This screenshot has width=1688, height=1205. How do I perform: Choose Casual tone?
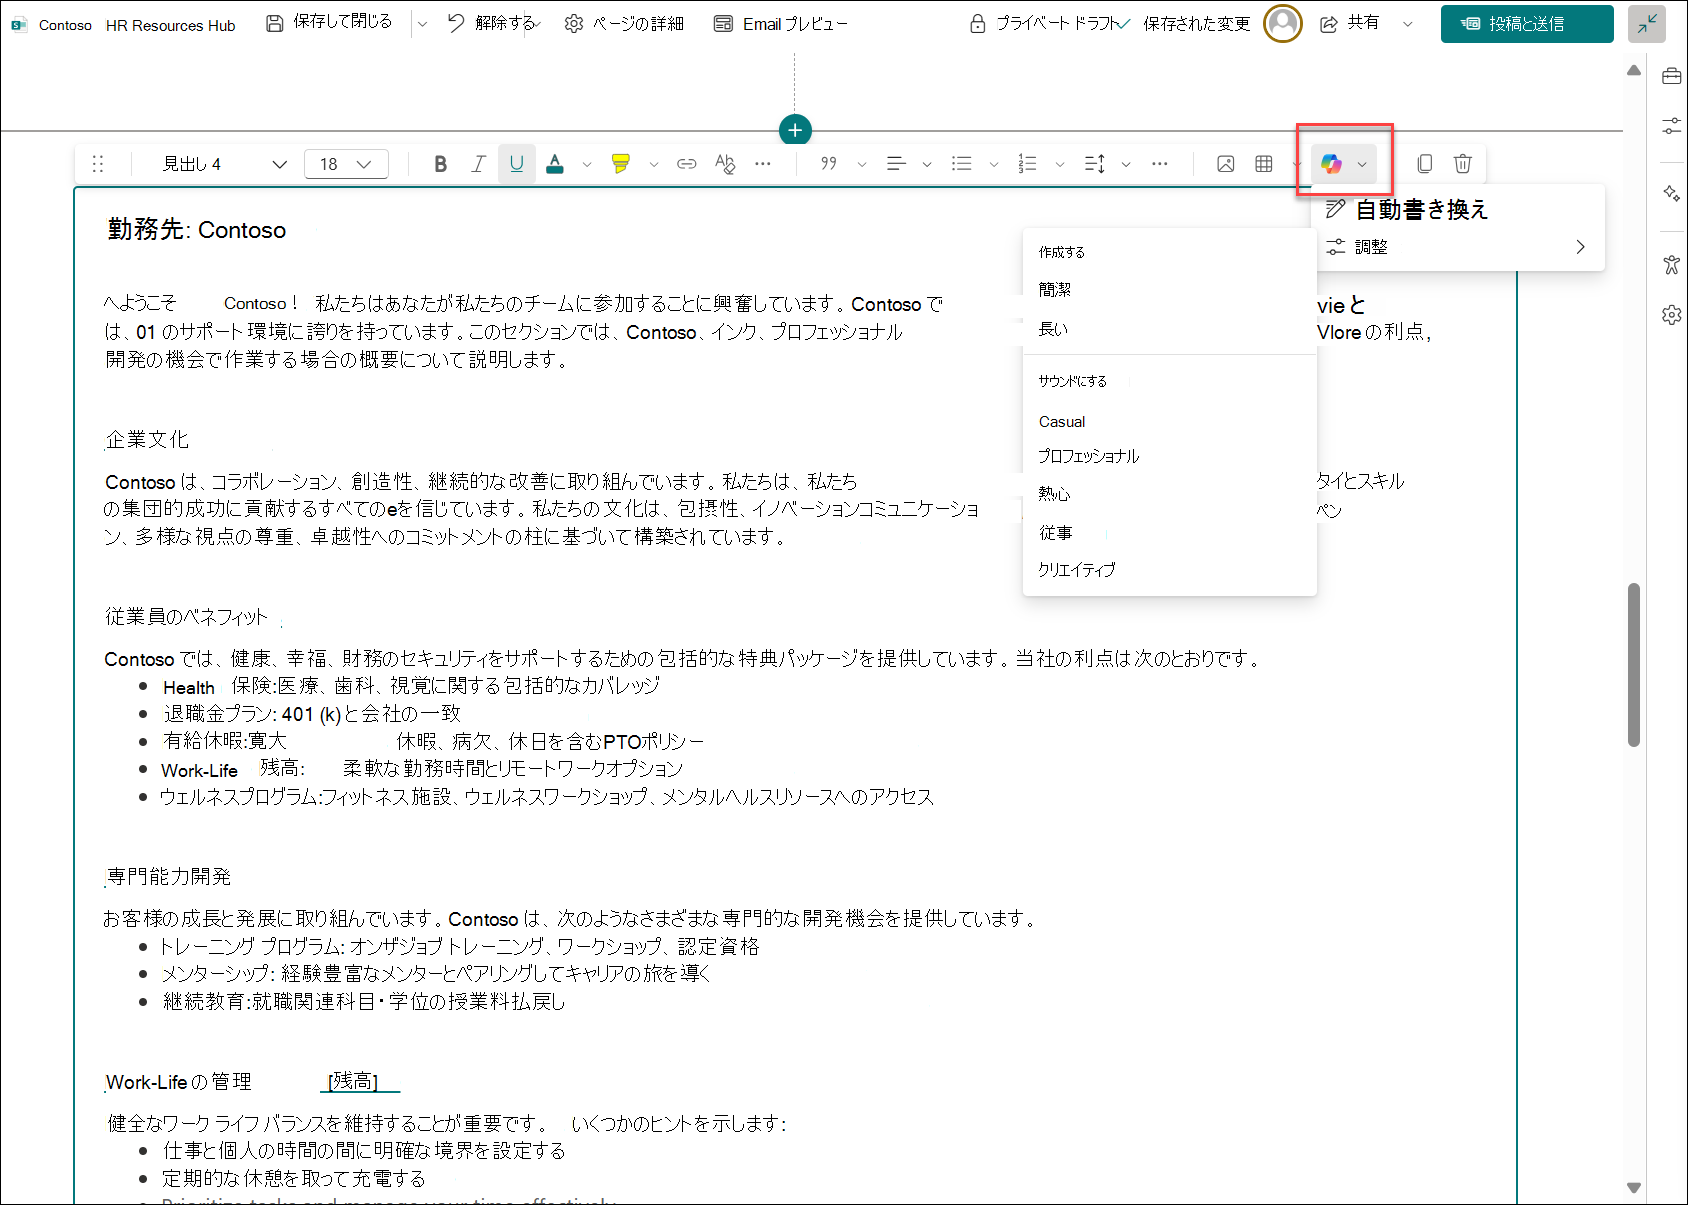[x=1169, y=421]
